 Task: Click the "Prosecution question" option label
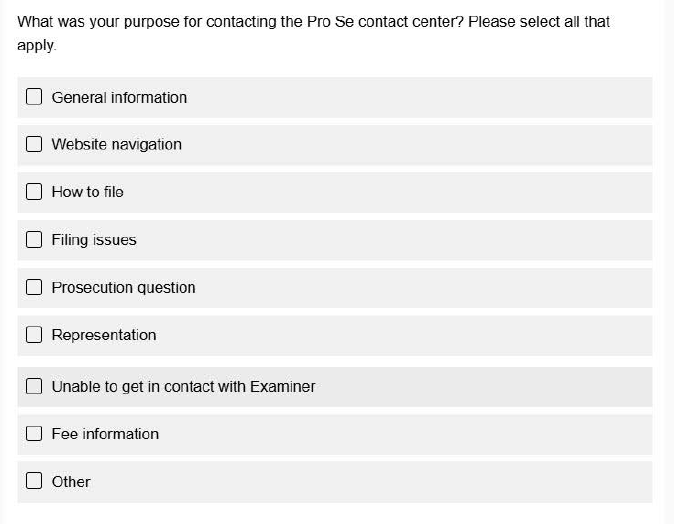(x=123, y=287)
